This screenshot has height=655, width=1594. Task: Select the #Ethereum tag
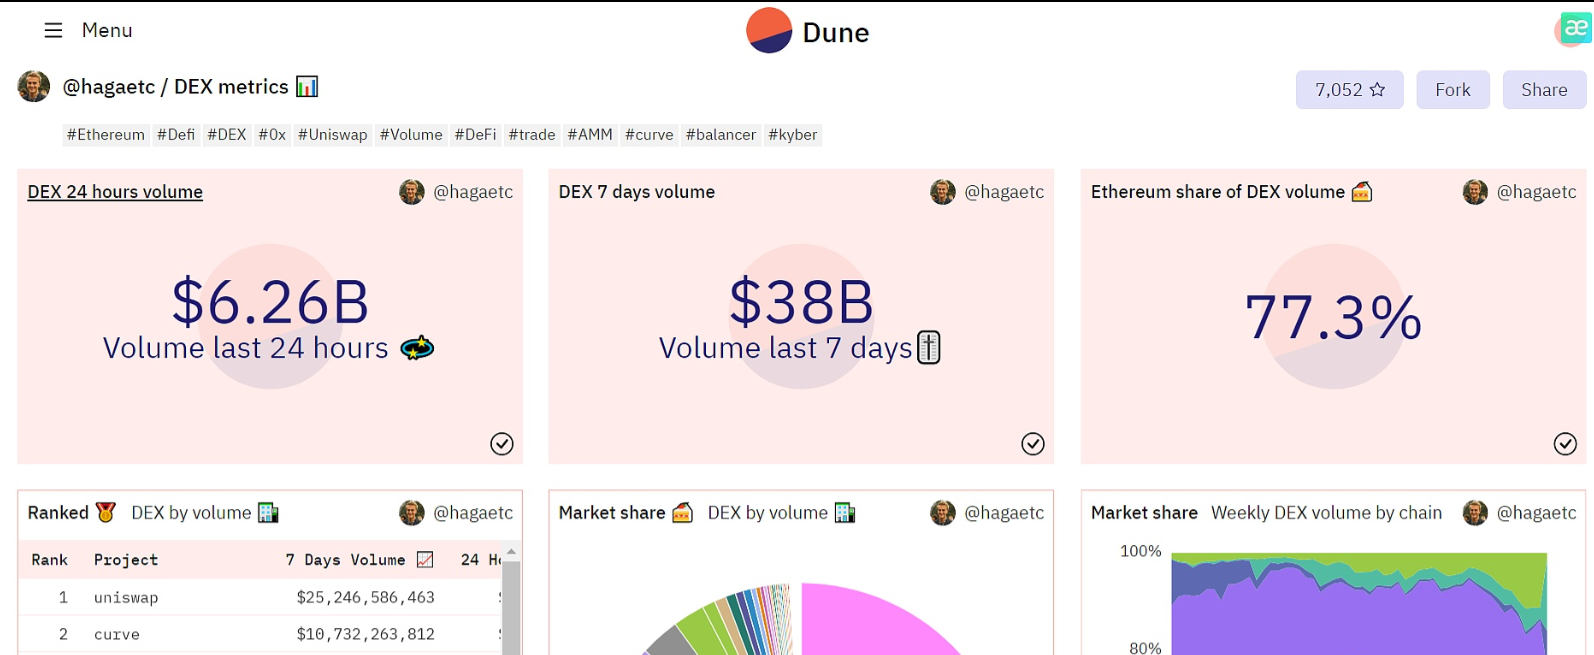click(105, 135)
